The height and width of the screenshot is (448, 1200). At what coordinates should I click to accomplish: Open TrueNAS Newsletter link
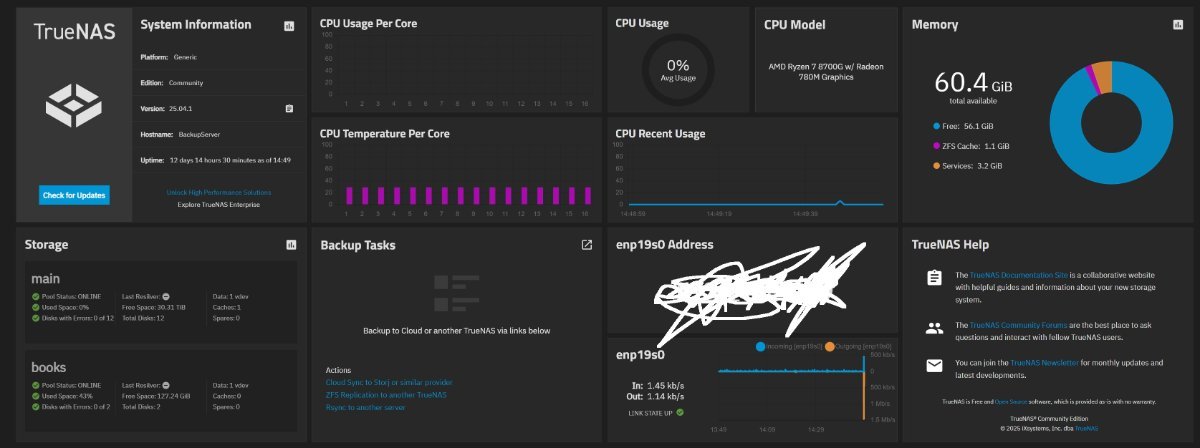click(1045, 362)
